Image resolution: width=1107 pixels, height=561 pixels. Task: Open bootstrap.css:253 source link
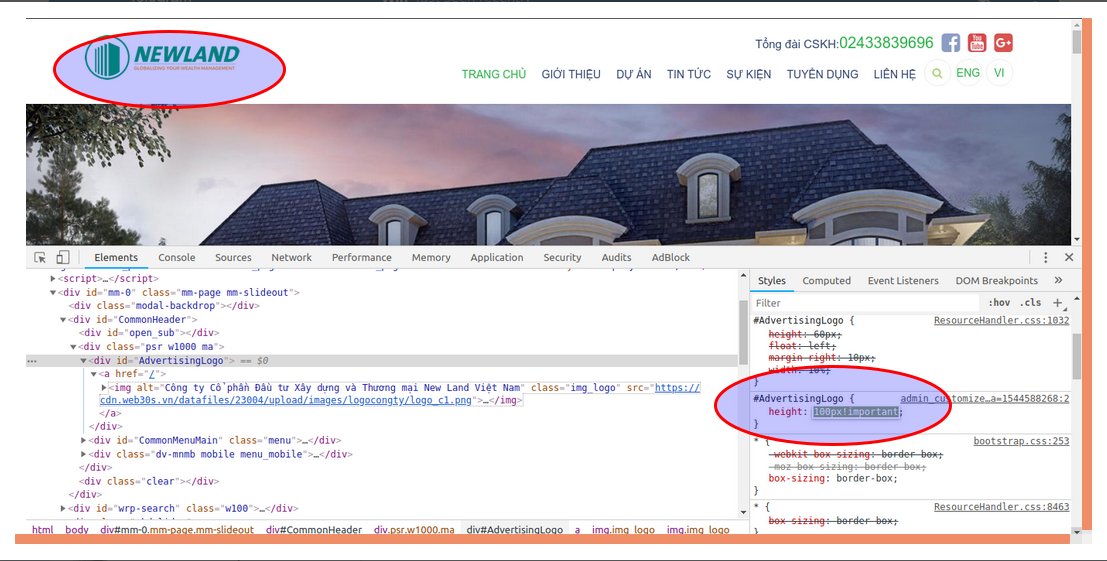1021,441
